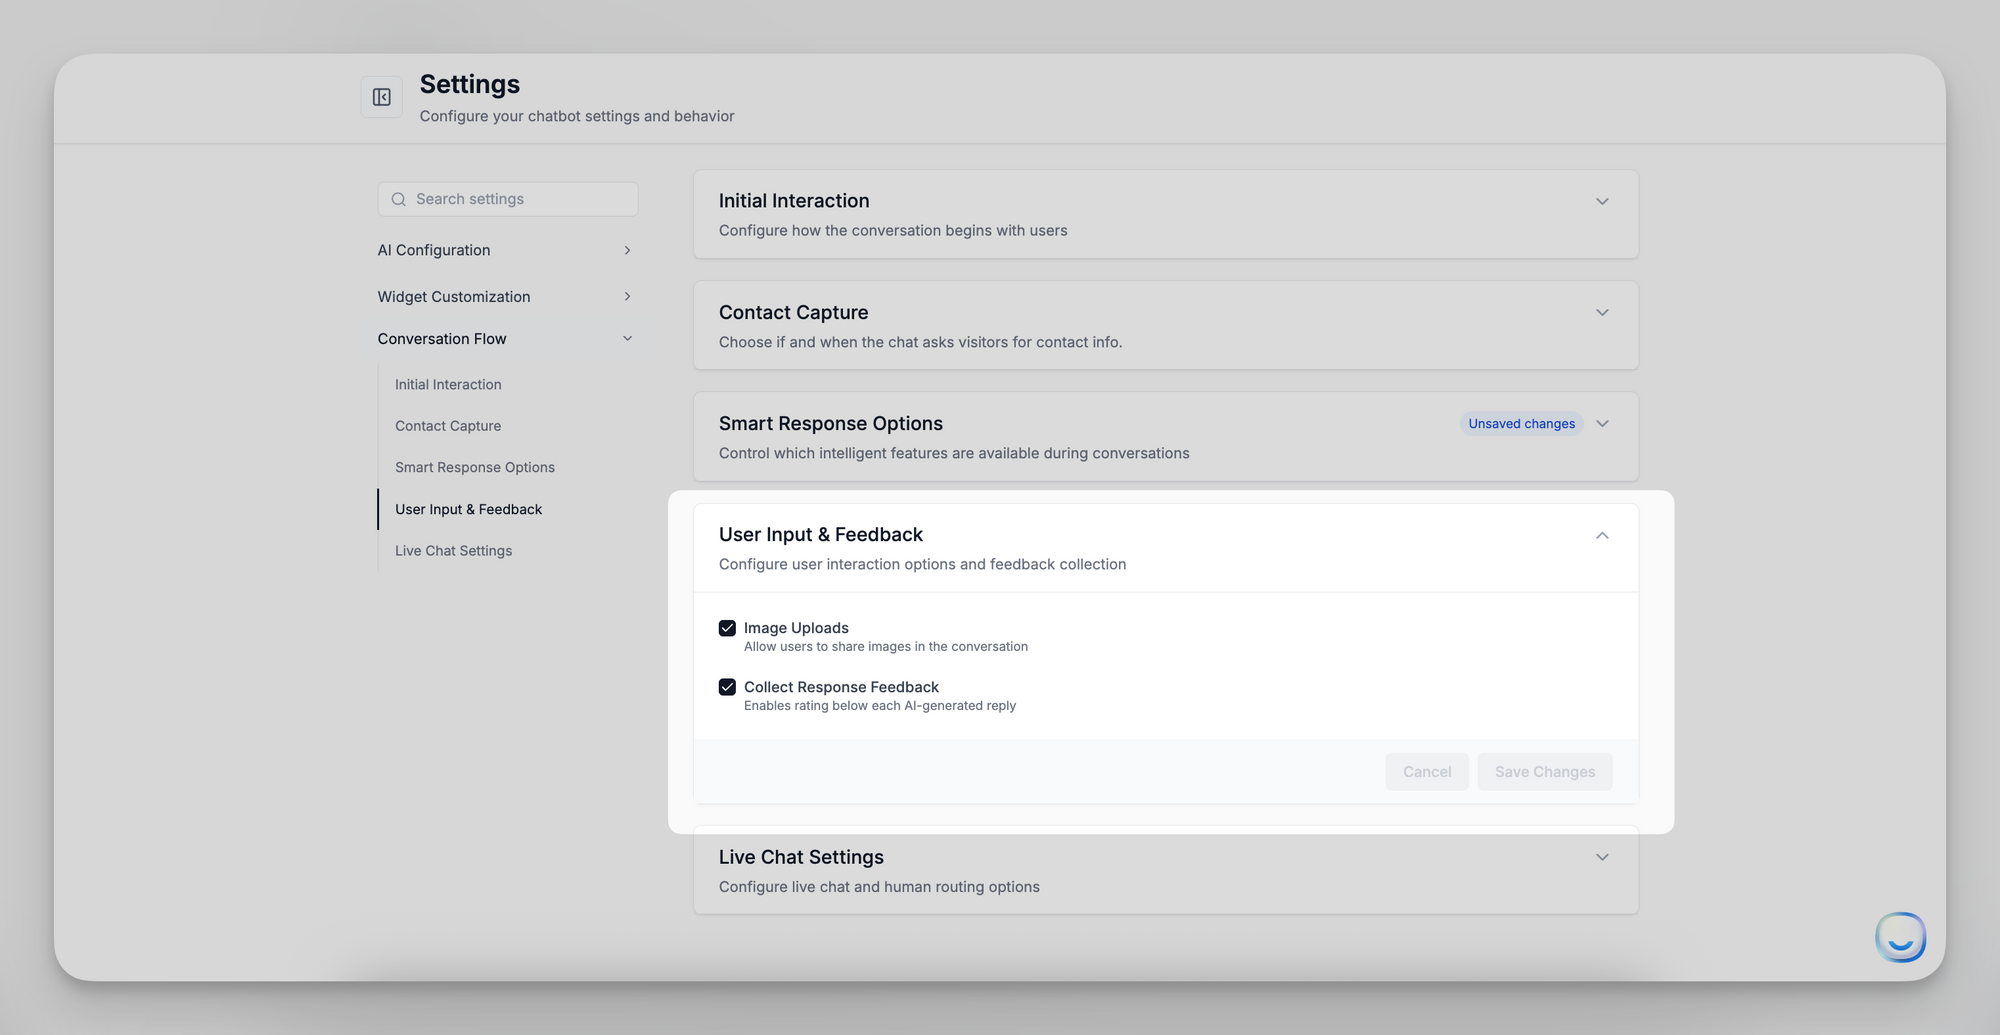This screenshot has width=2000, height=1035.
Task: Collapse the Conversation Flow sidebar group
Action: 505,339
